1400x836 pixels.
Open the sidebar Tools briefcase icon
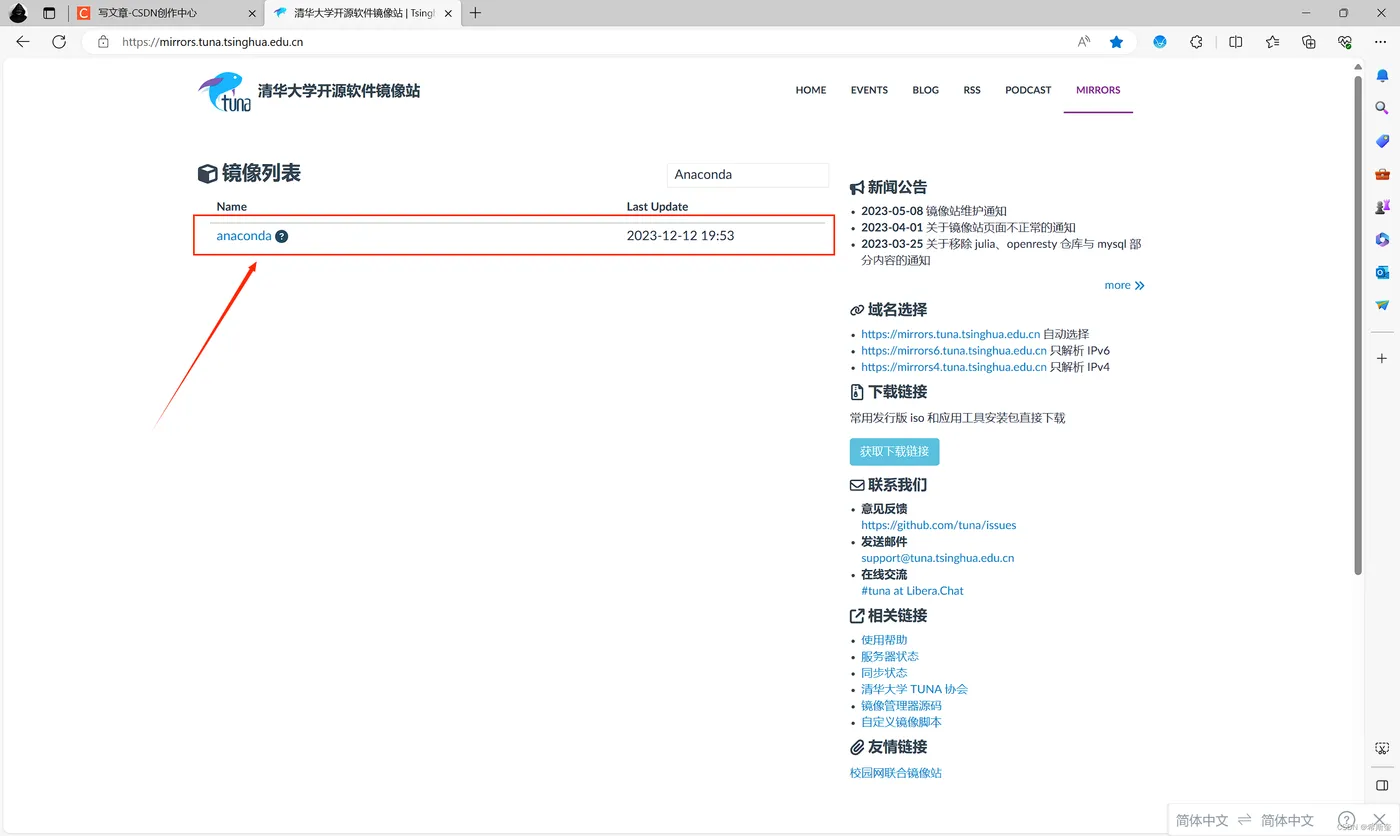point(1382,174)
